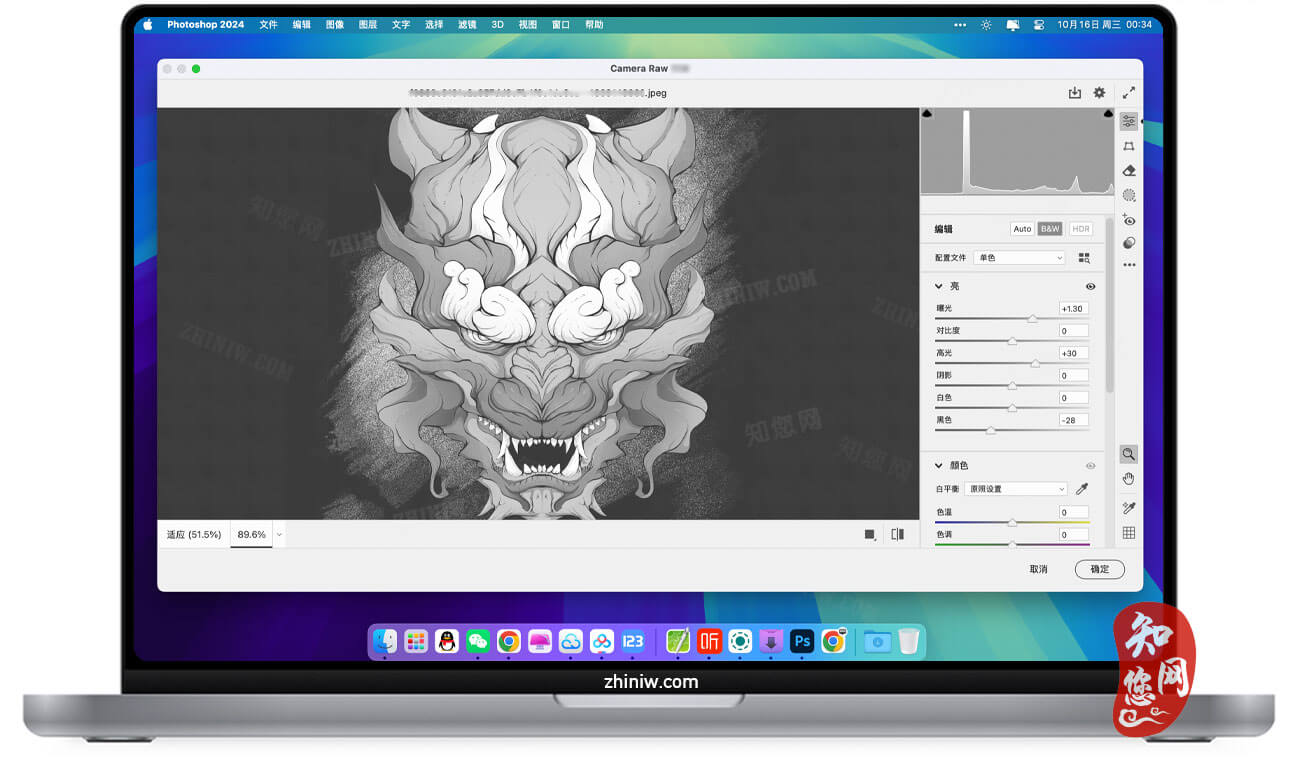The width and height of the screenshot is (1298, 779).
Task: Open the 图层 menu
Action: pos(367,25)
